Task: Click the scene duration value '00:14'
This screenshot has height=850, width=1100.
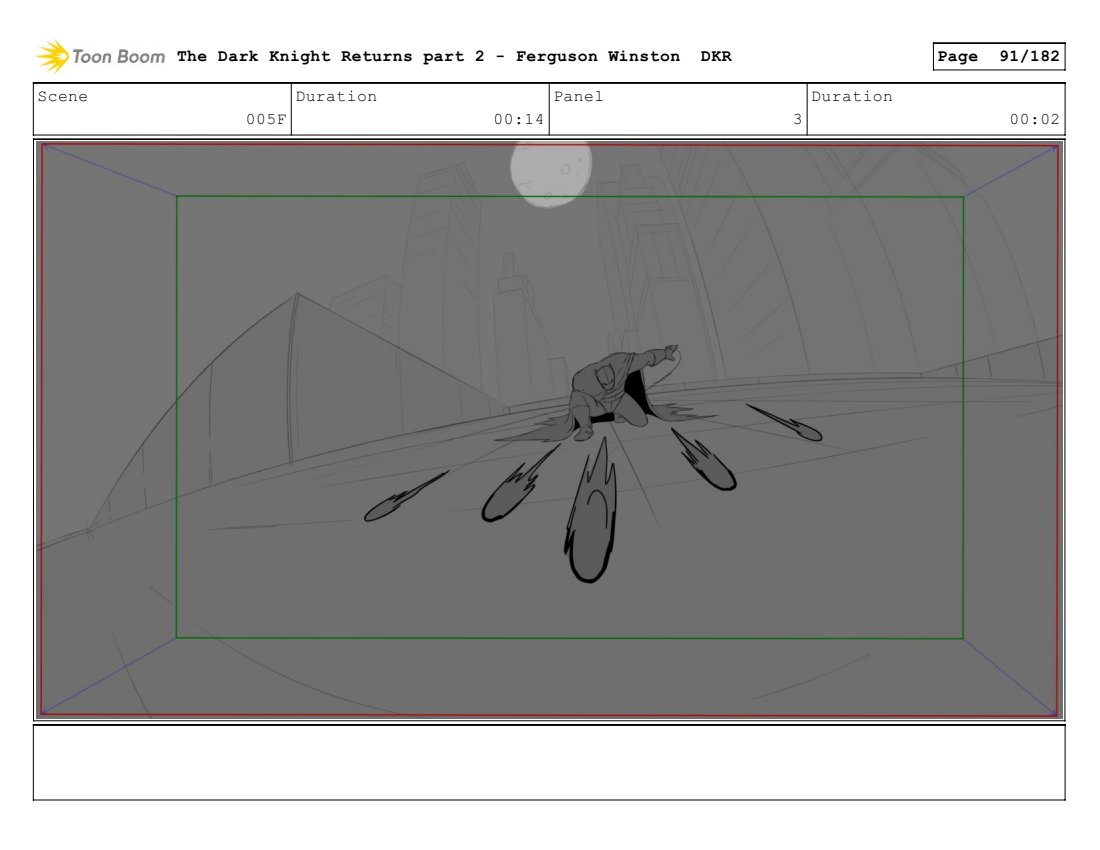Action: 518,119
